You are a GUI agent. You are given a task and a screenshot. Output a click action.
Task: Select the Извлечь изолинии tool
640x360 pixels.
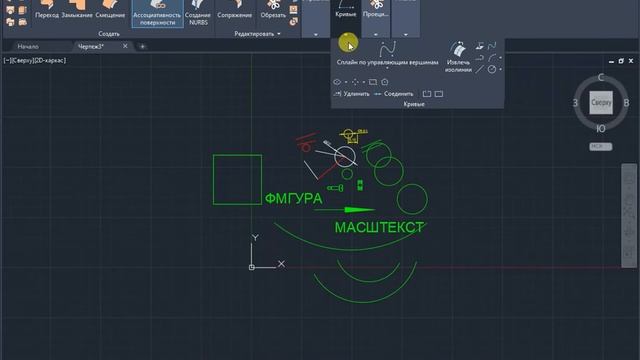coord(458,56)
